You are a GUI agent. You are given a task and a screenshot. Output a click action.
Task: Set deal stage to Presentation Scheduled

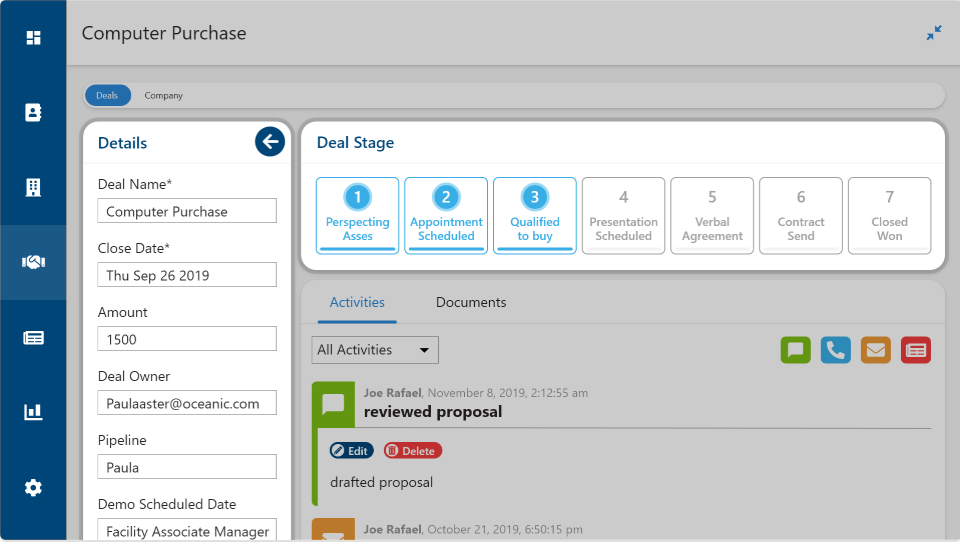623,216
